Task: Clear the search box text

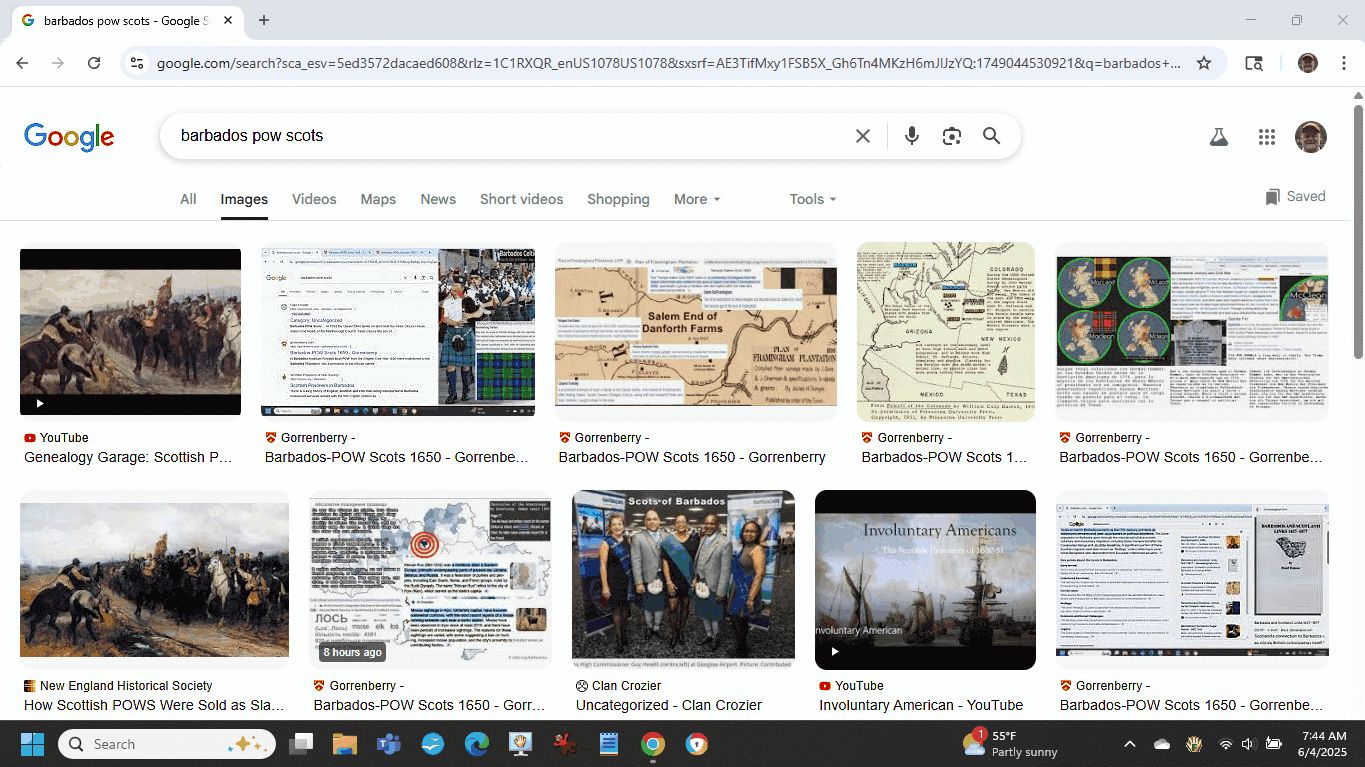Action: (862, 136)
